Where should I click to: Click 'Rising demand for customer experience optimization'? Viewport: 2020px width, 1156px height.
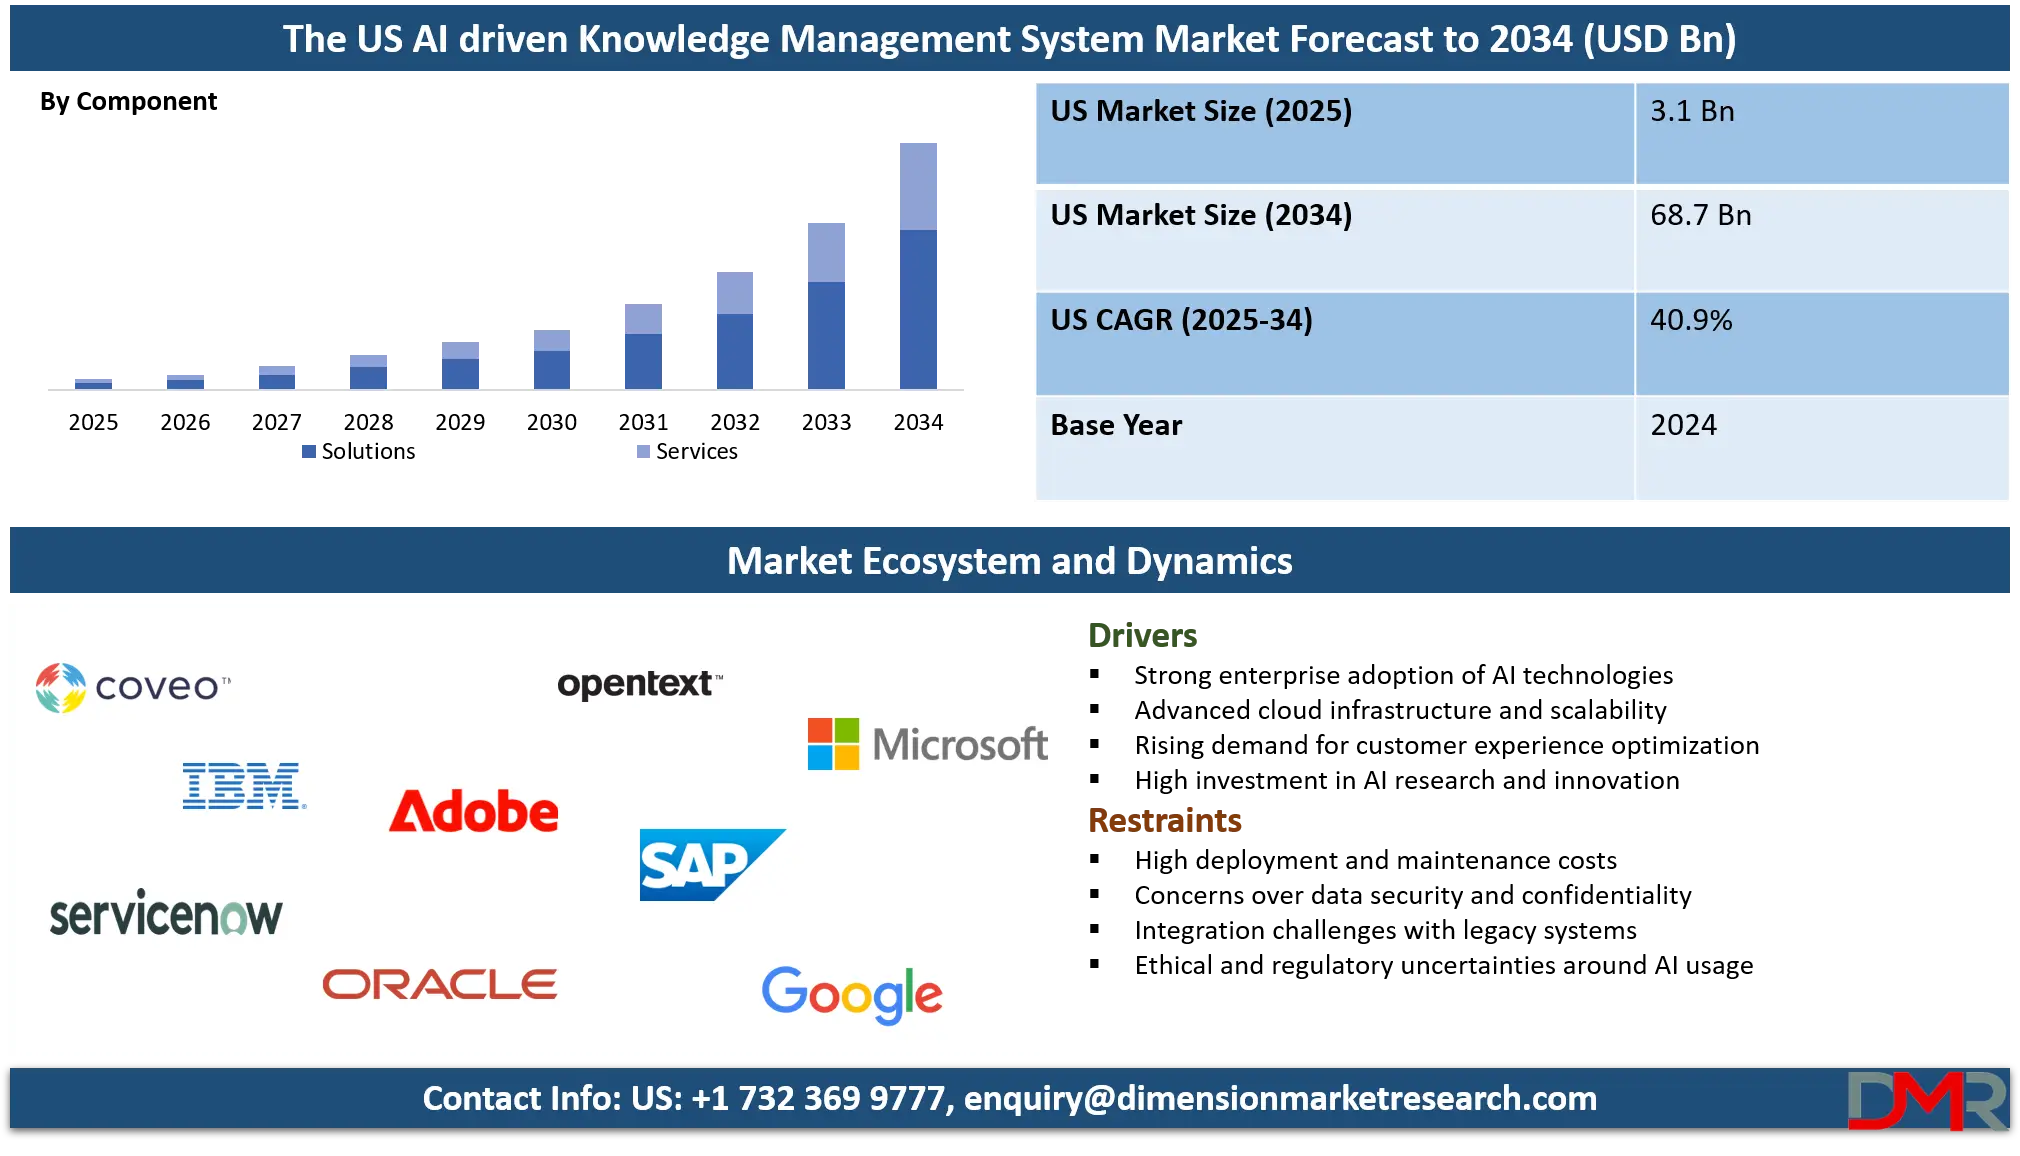1447,745
